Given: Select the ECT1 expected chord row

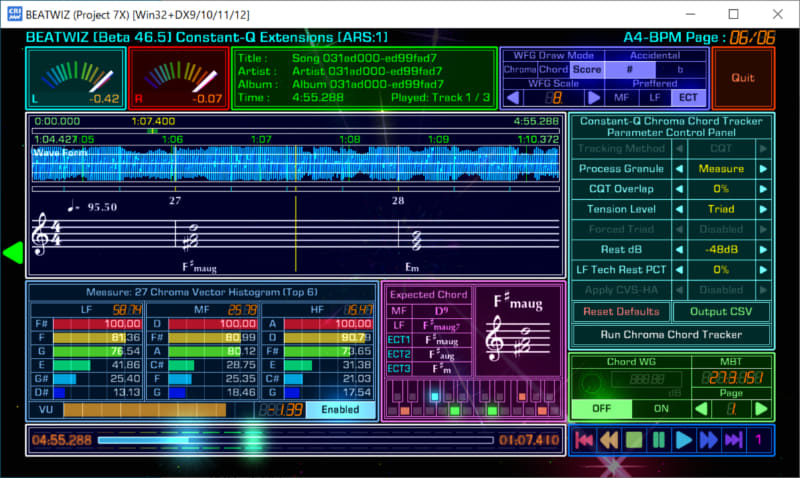Looking at the screenshot, I should (x=429, y=340).
